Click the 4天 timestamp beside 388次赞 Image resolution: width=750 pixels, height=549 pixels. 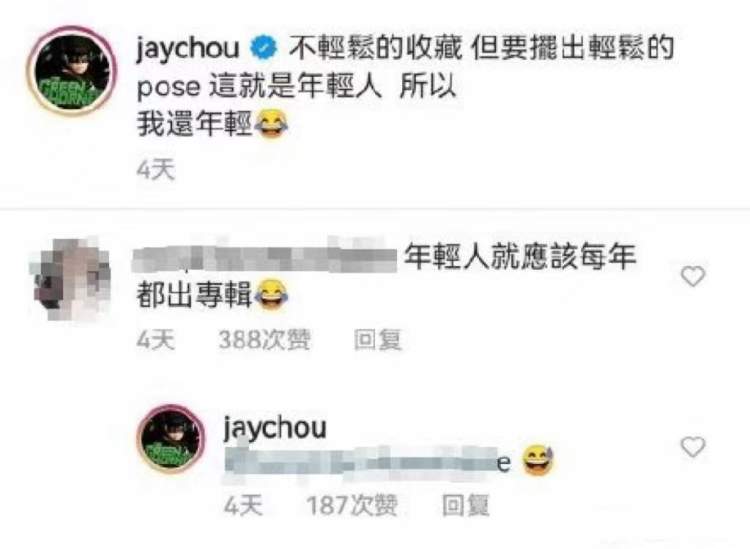pos(156,340)
